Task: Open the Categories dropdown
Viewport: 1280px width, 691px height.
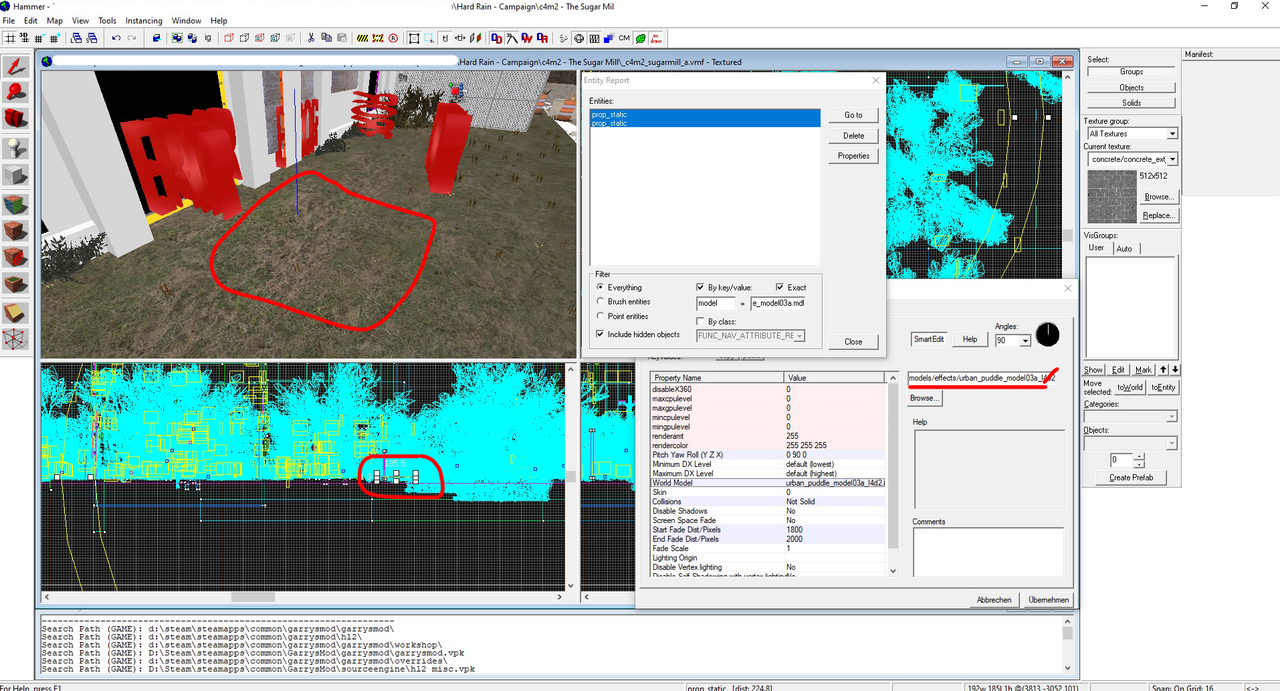Action: coord(1172,416)
